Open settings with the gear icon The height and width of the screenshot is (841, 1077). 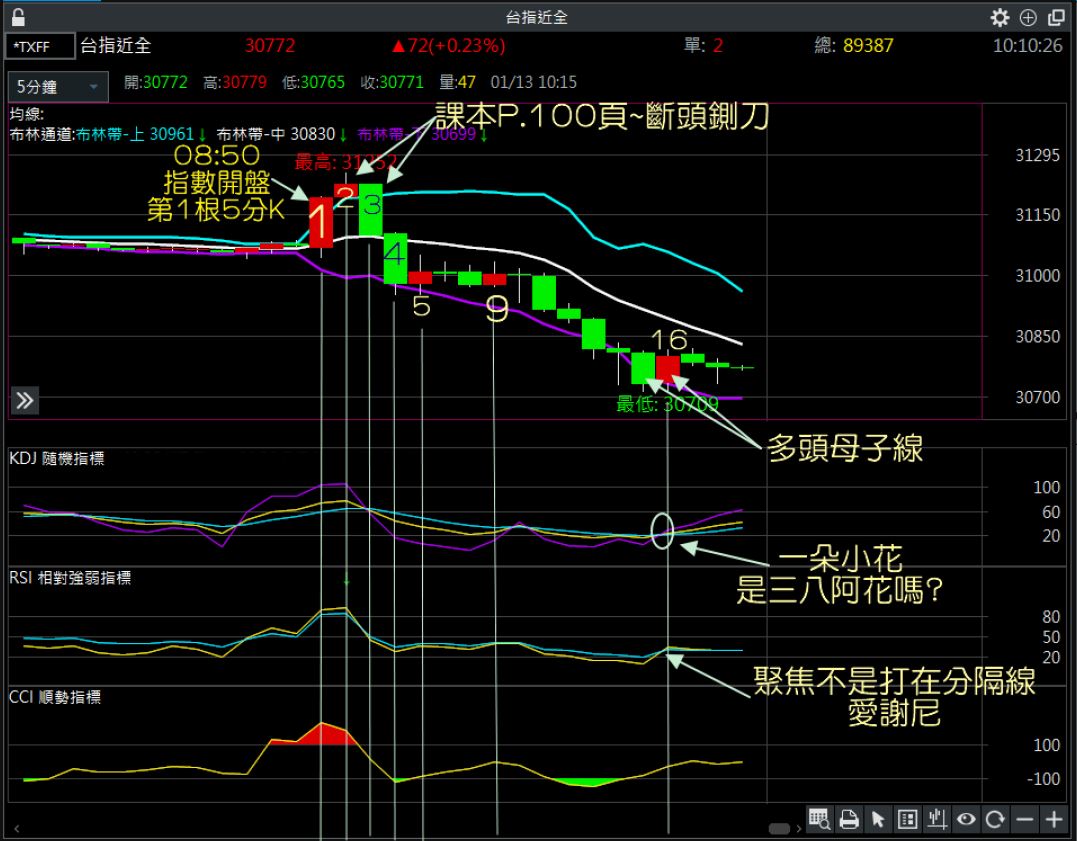tap(999, 17)
